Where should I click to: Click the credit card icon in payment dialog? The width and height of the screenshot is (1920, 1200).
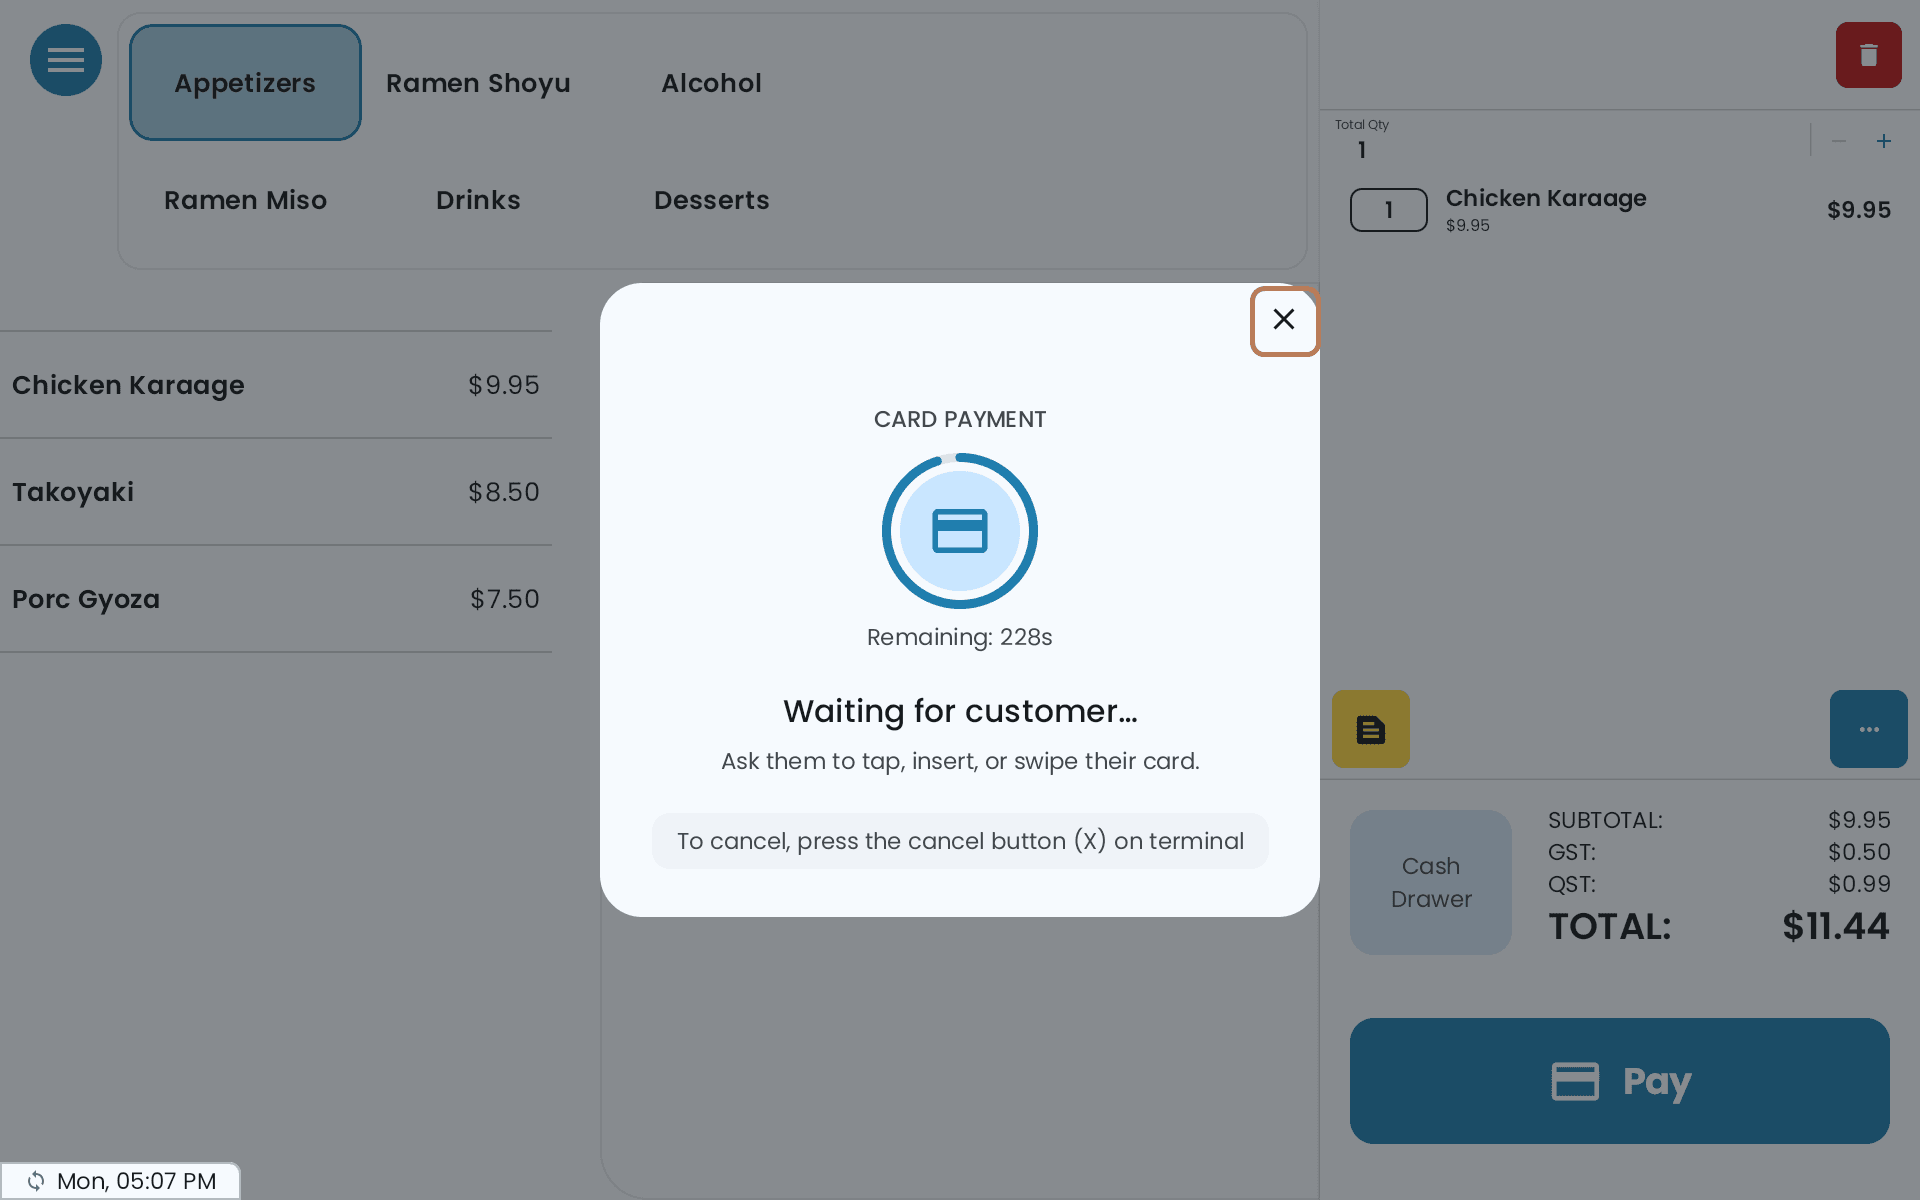(960, 531)
